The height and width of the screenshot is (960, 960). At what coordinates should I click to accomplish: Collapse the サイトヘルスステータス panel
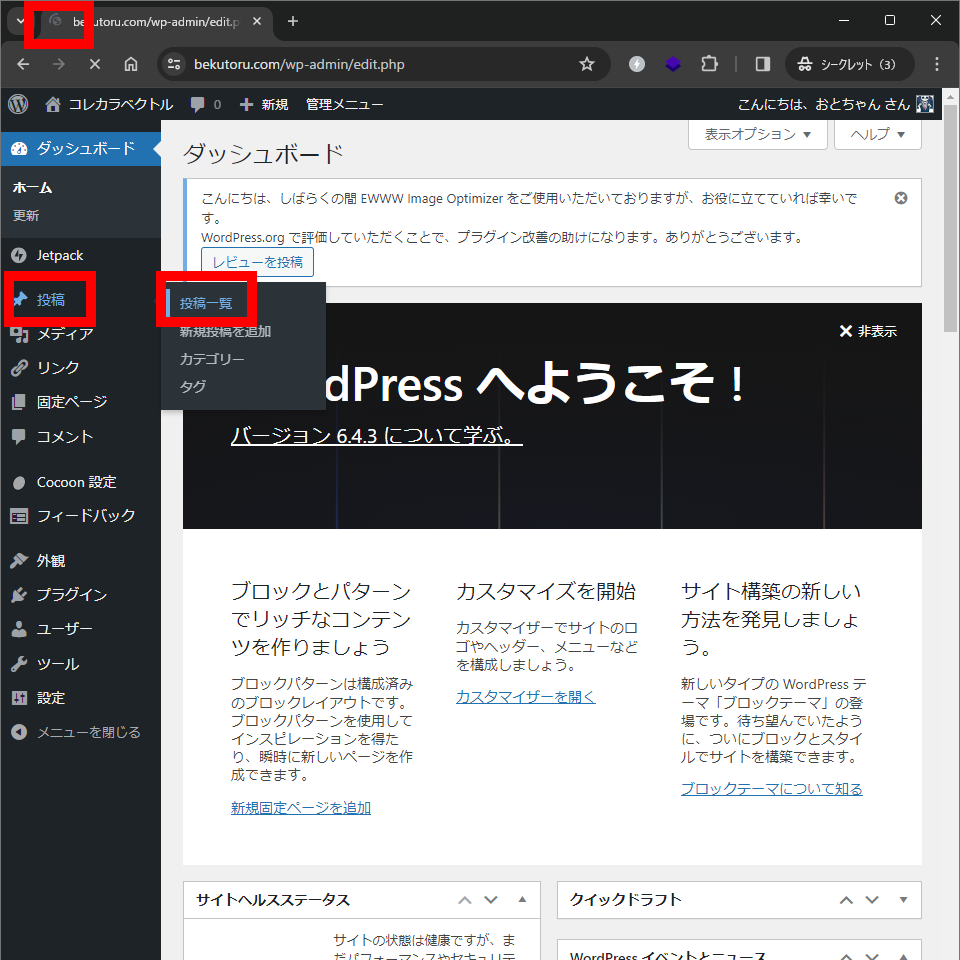522,900
